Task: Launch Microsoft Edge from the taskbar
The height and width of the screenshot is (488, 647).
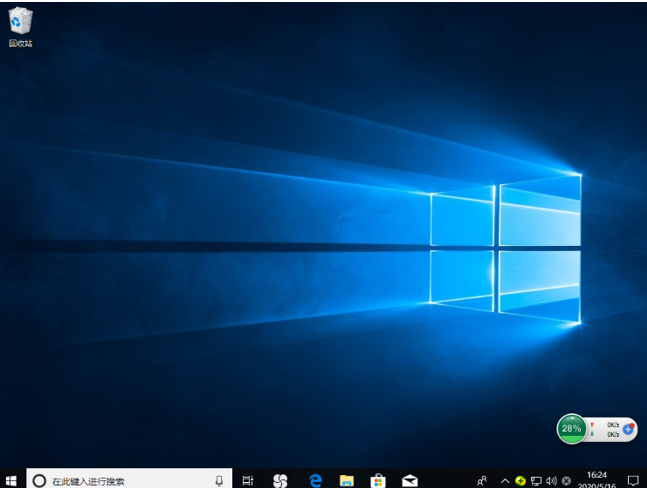Action: click(315, 481)
